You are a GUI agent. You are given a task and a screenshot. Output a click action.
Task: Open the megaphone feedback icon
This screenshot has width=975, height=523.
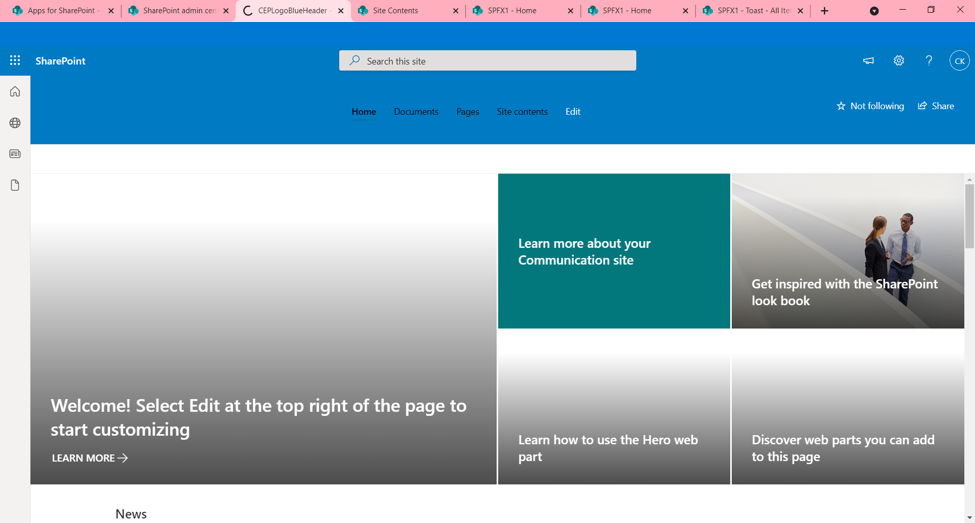pos(868,61)
